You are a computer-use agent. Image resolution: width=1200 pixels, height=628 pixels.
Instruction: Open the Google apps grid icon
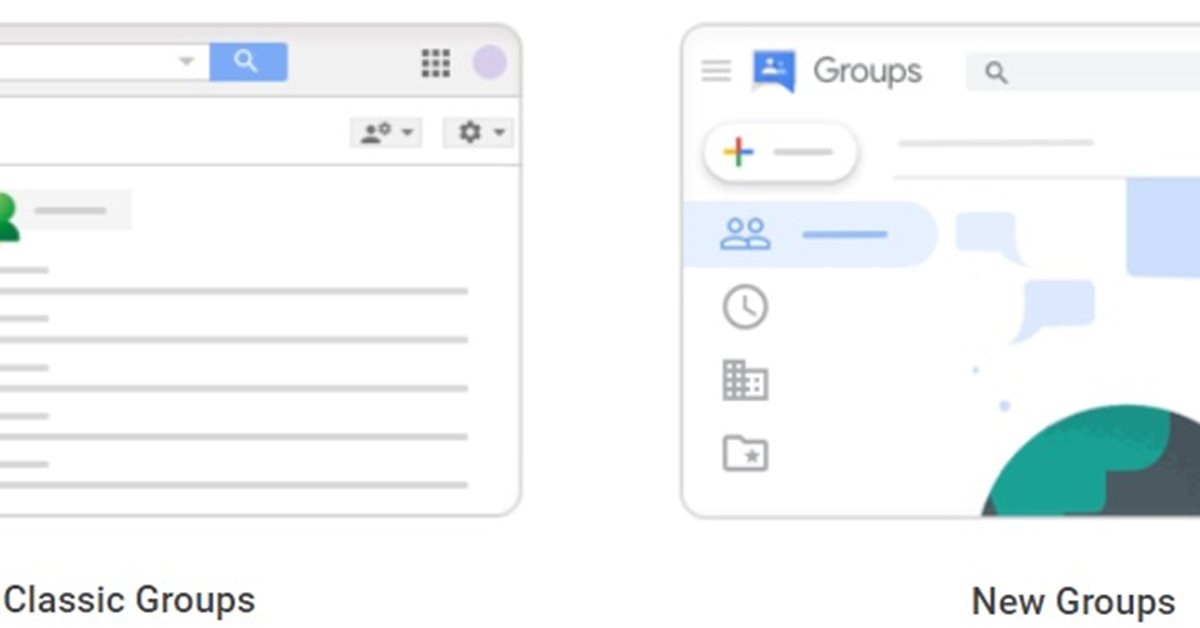point(435,63)
